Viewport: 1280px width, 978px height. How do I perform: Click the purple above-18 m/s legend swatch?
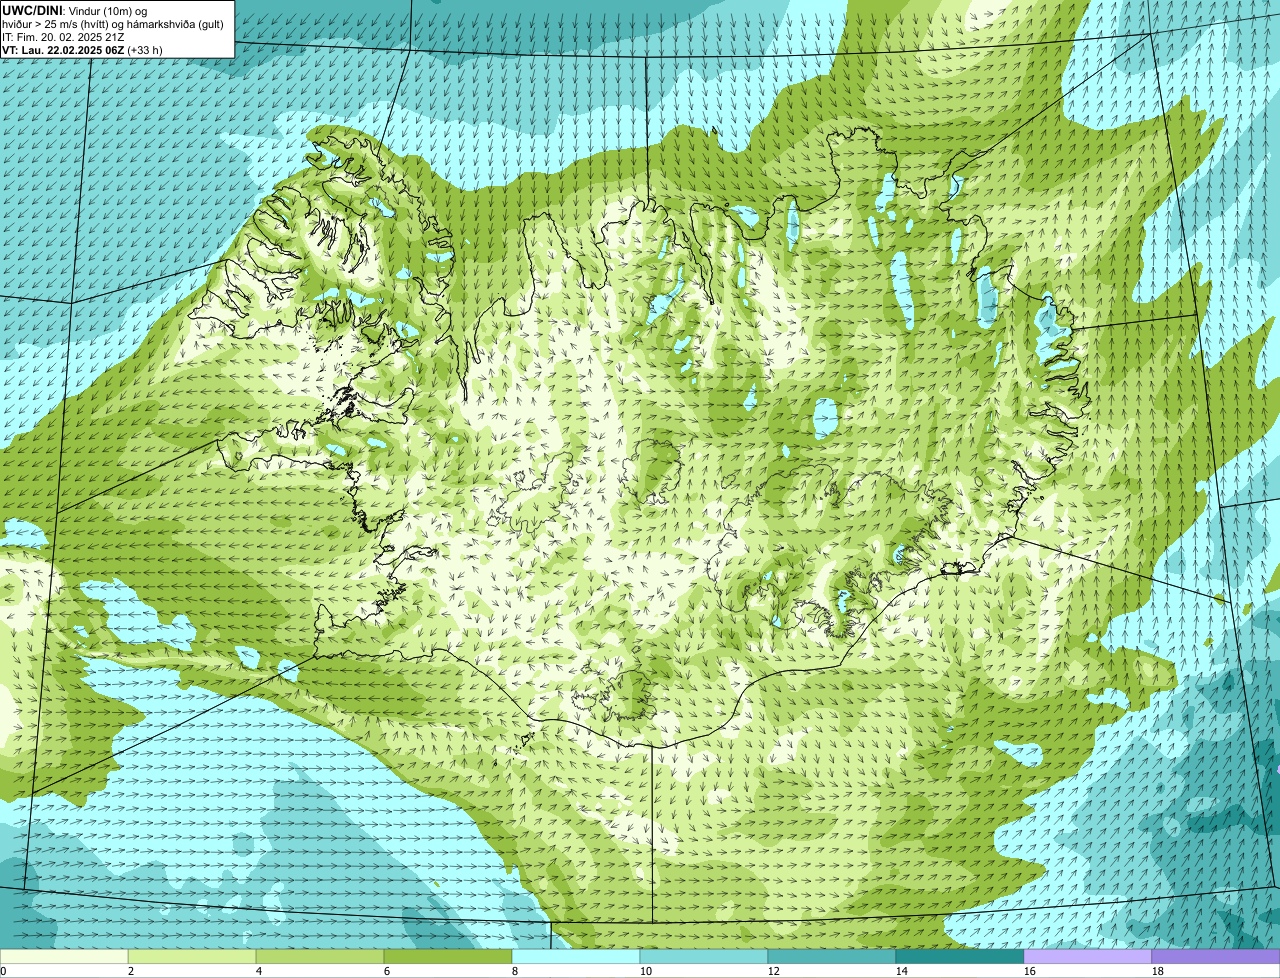point(1216,957)
